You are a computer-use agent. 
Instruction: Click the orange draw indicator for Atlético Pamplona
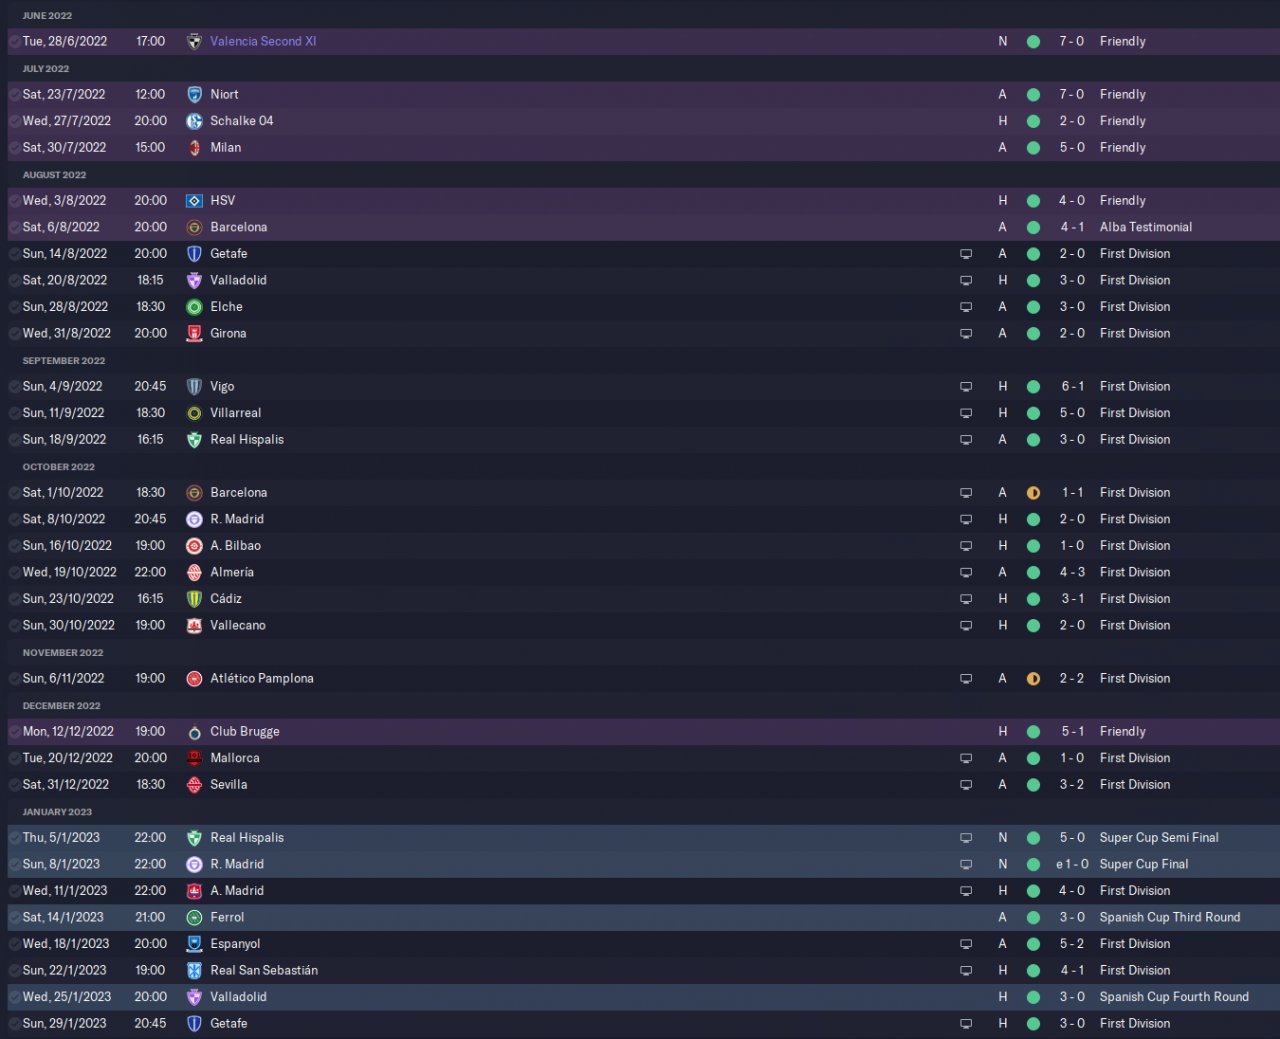[x=1033, y=679]
